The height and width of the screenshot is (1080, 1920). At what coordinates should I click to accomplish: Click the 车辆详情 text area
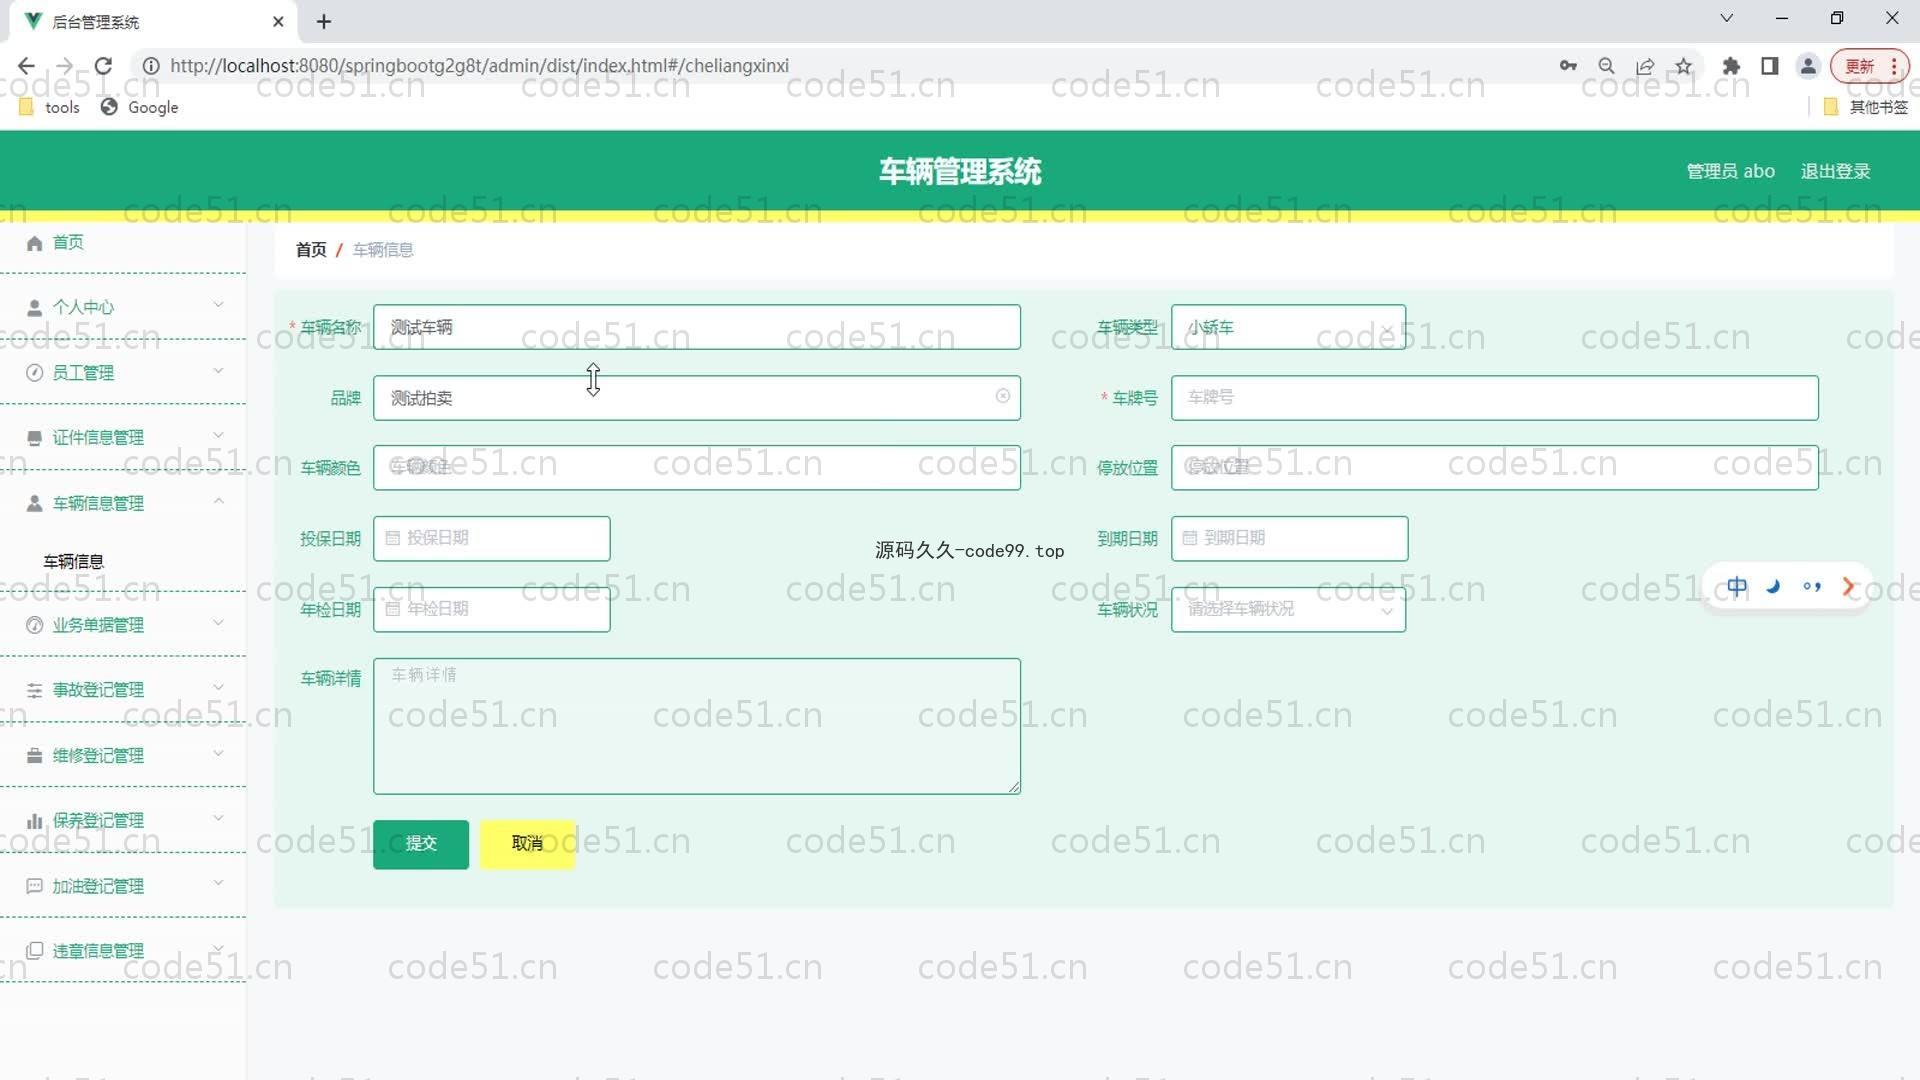(696, 726)
